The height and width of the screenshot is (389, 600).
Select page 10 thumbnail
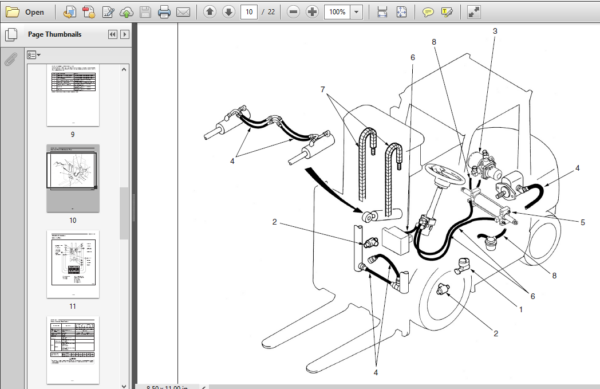point(73,178)
